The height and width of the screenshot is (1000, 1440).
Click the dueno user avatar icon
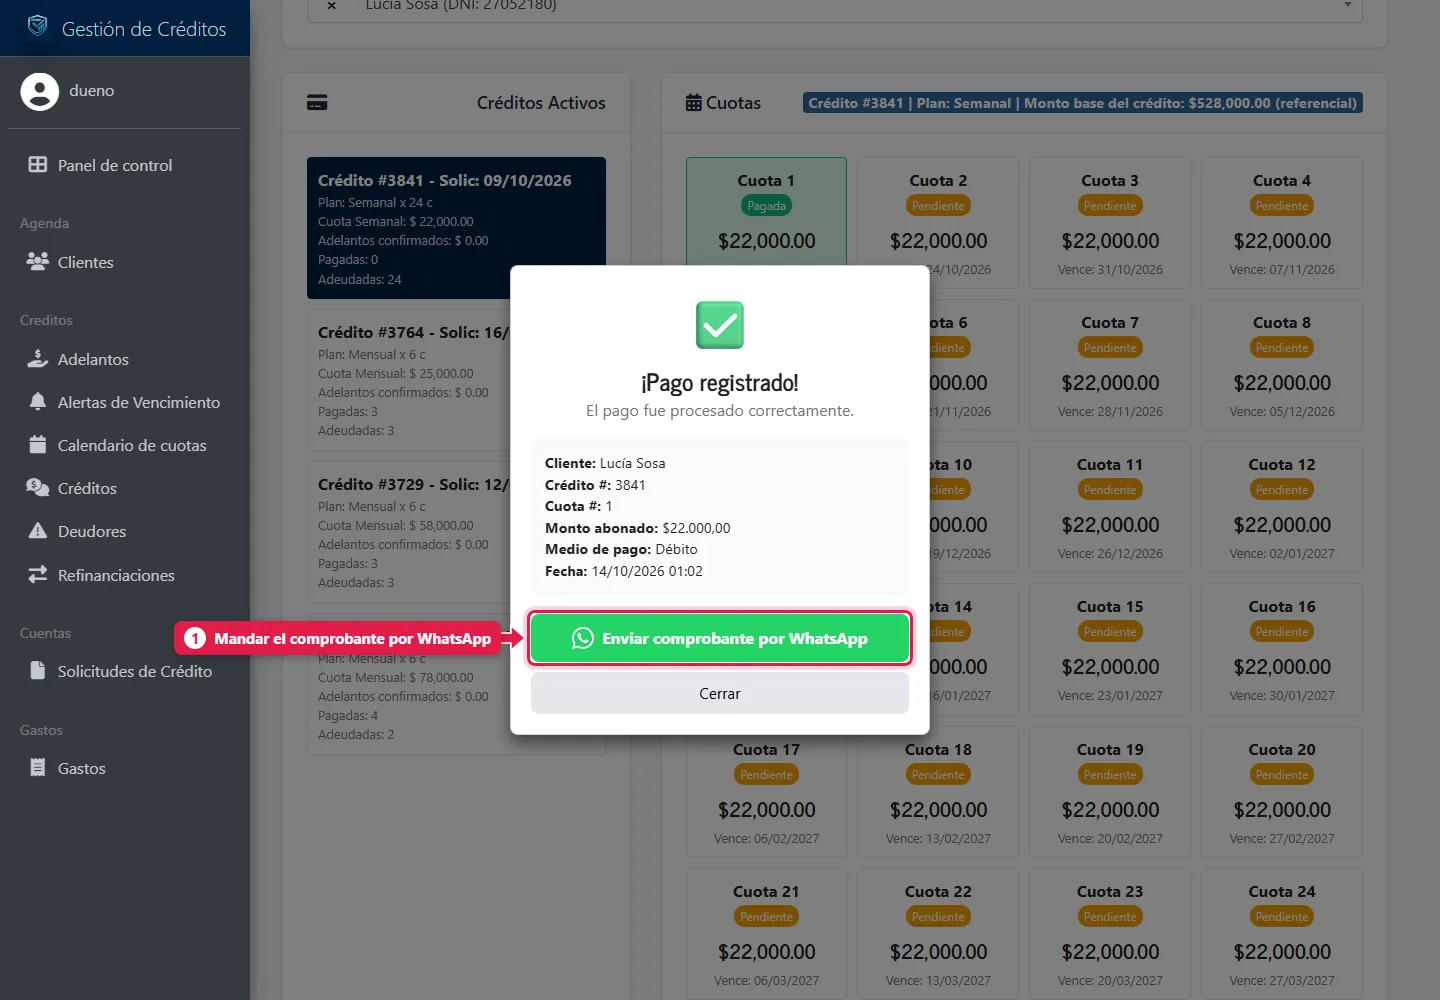[x=40, y=91]
